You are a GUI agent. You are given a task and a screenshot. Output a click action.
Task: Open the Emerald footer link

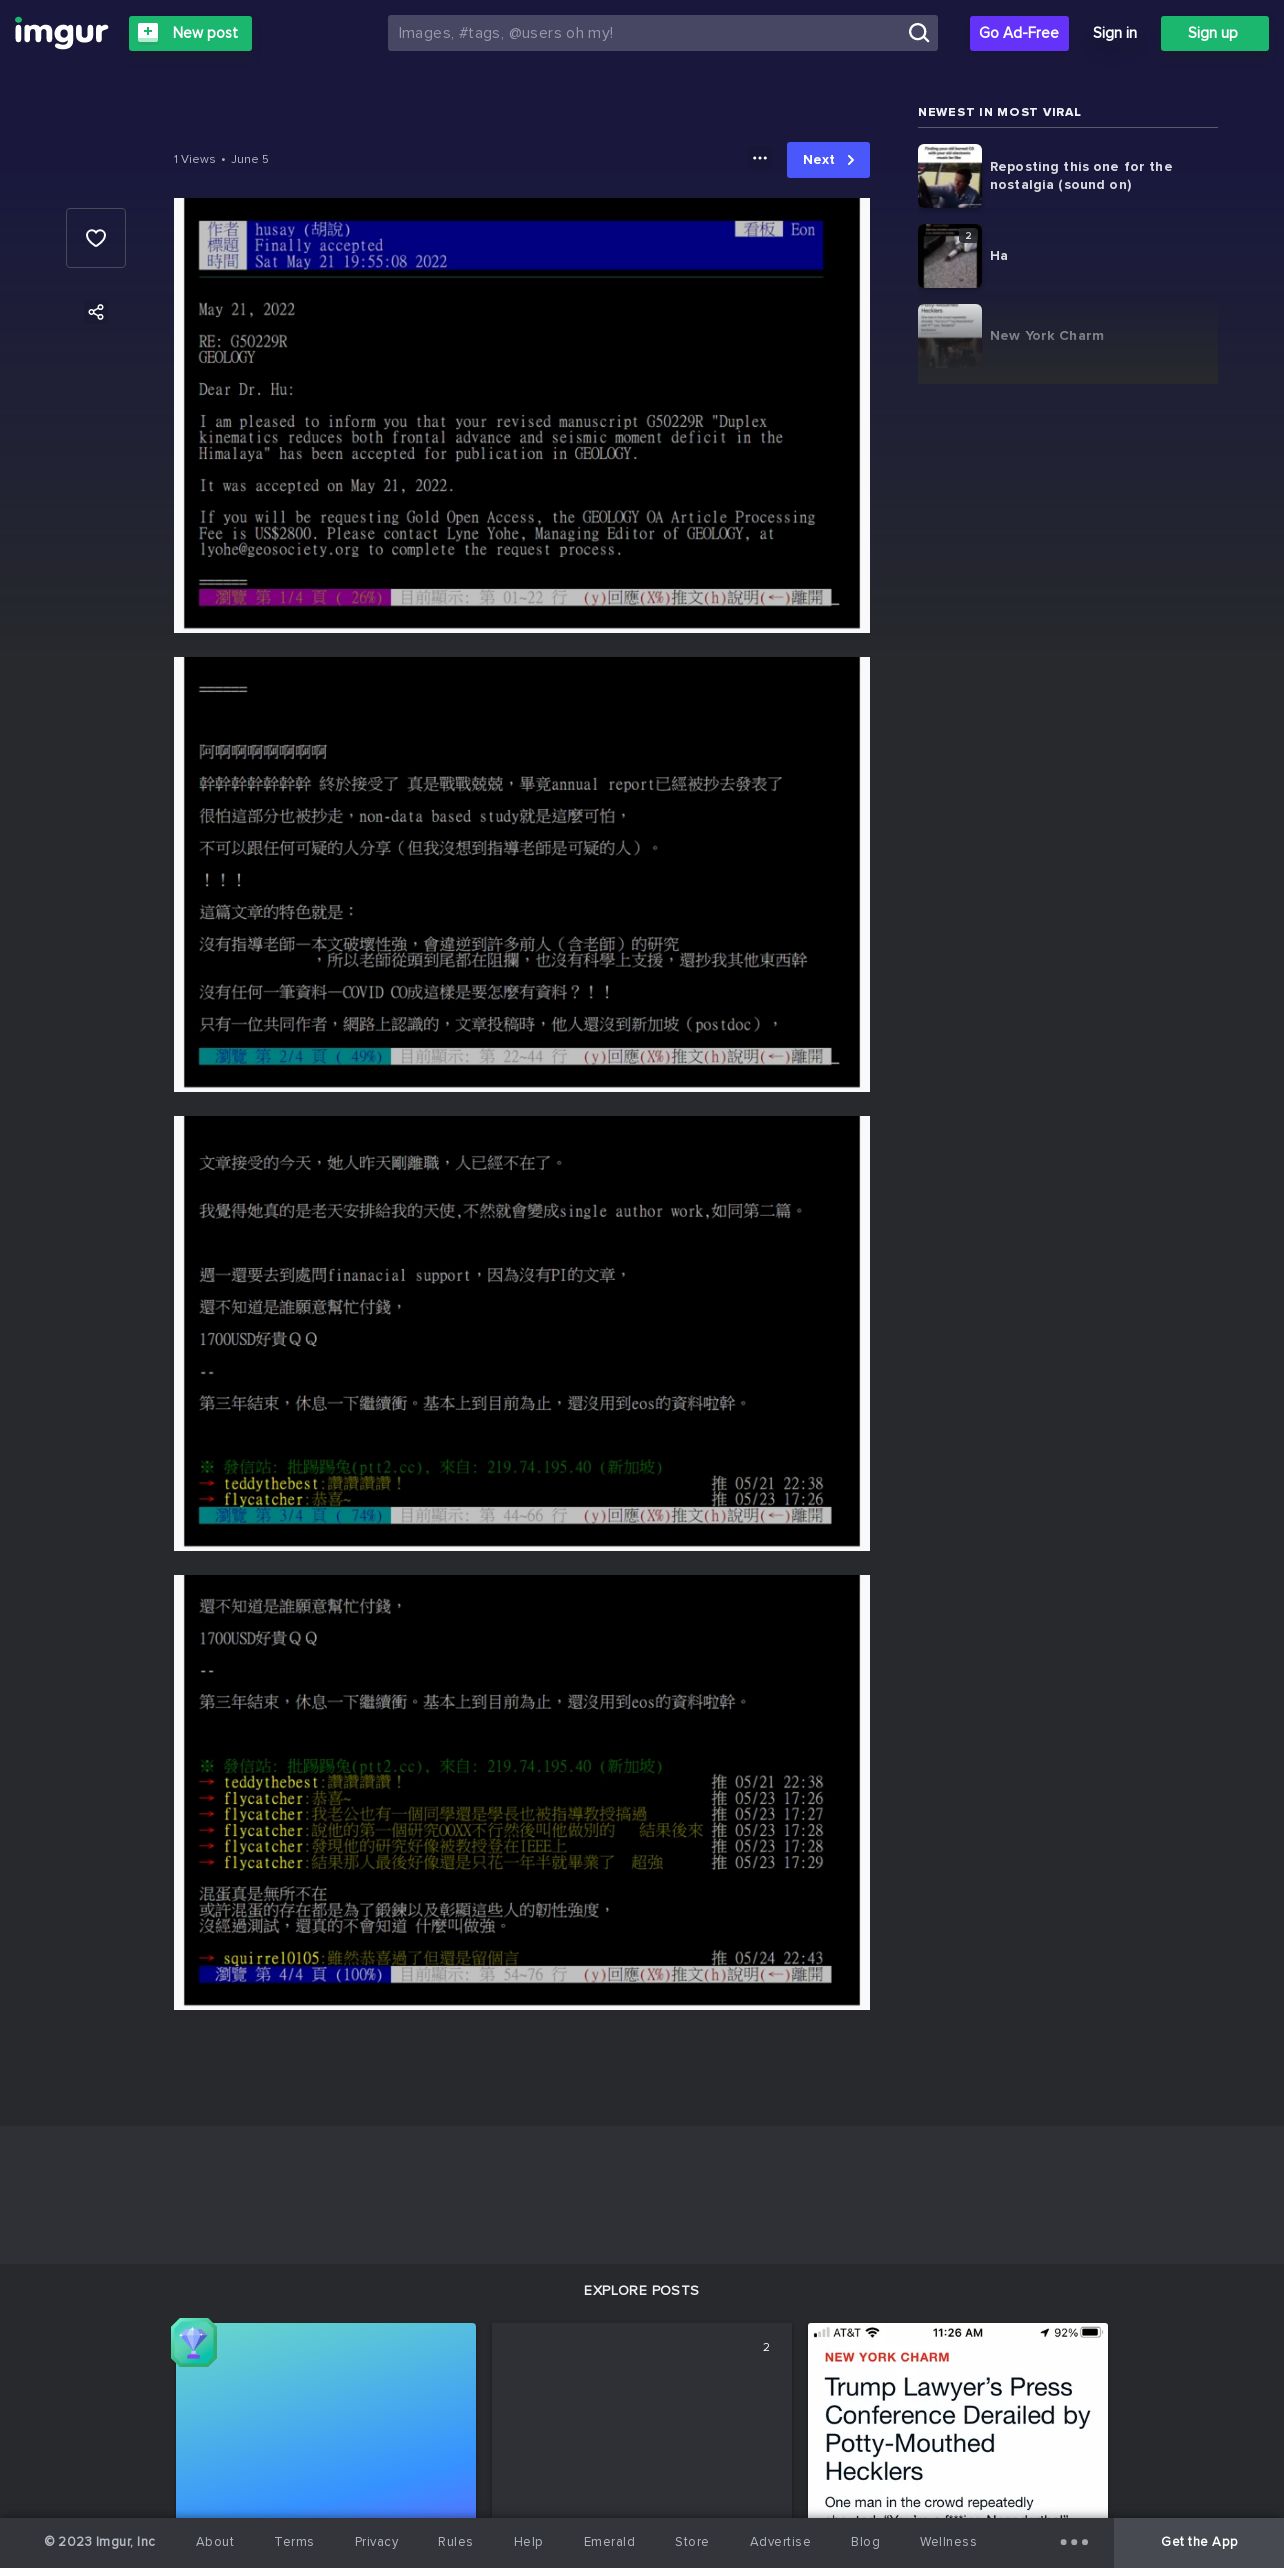(x=609, y=2541)
